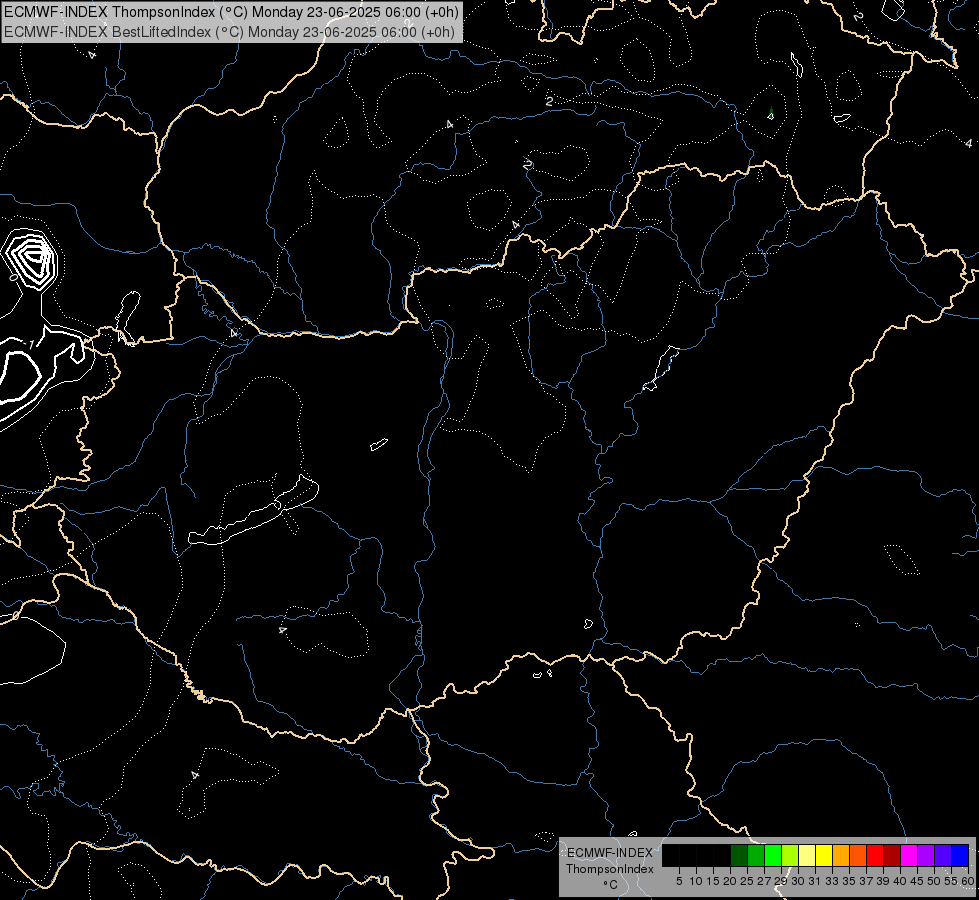The width and height of the screenshot is (979, 900).
Task: Select the bright yellow 31-33 legend swatch
Action: click(x=824, y=855)
